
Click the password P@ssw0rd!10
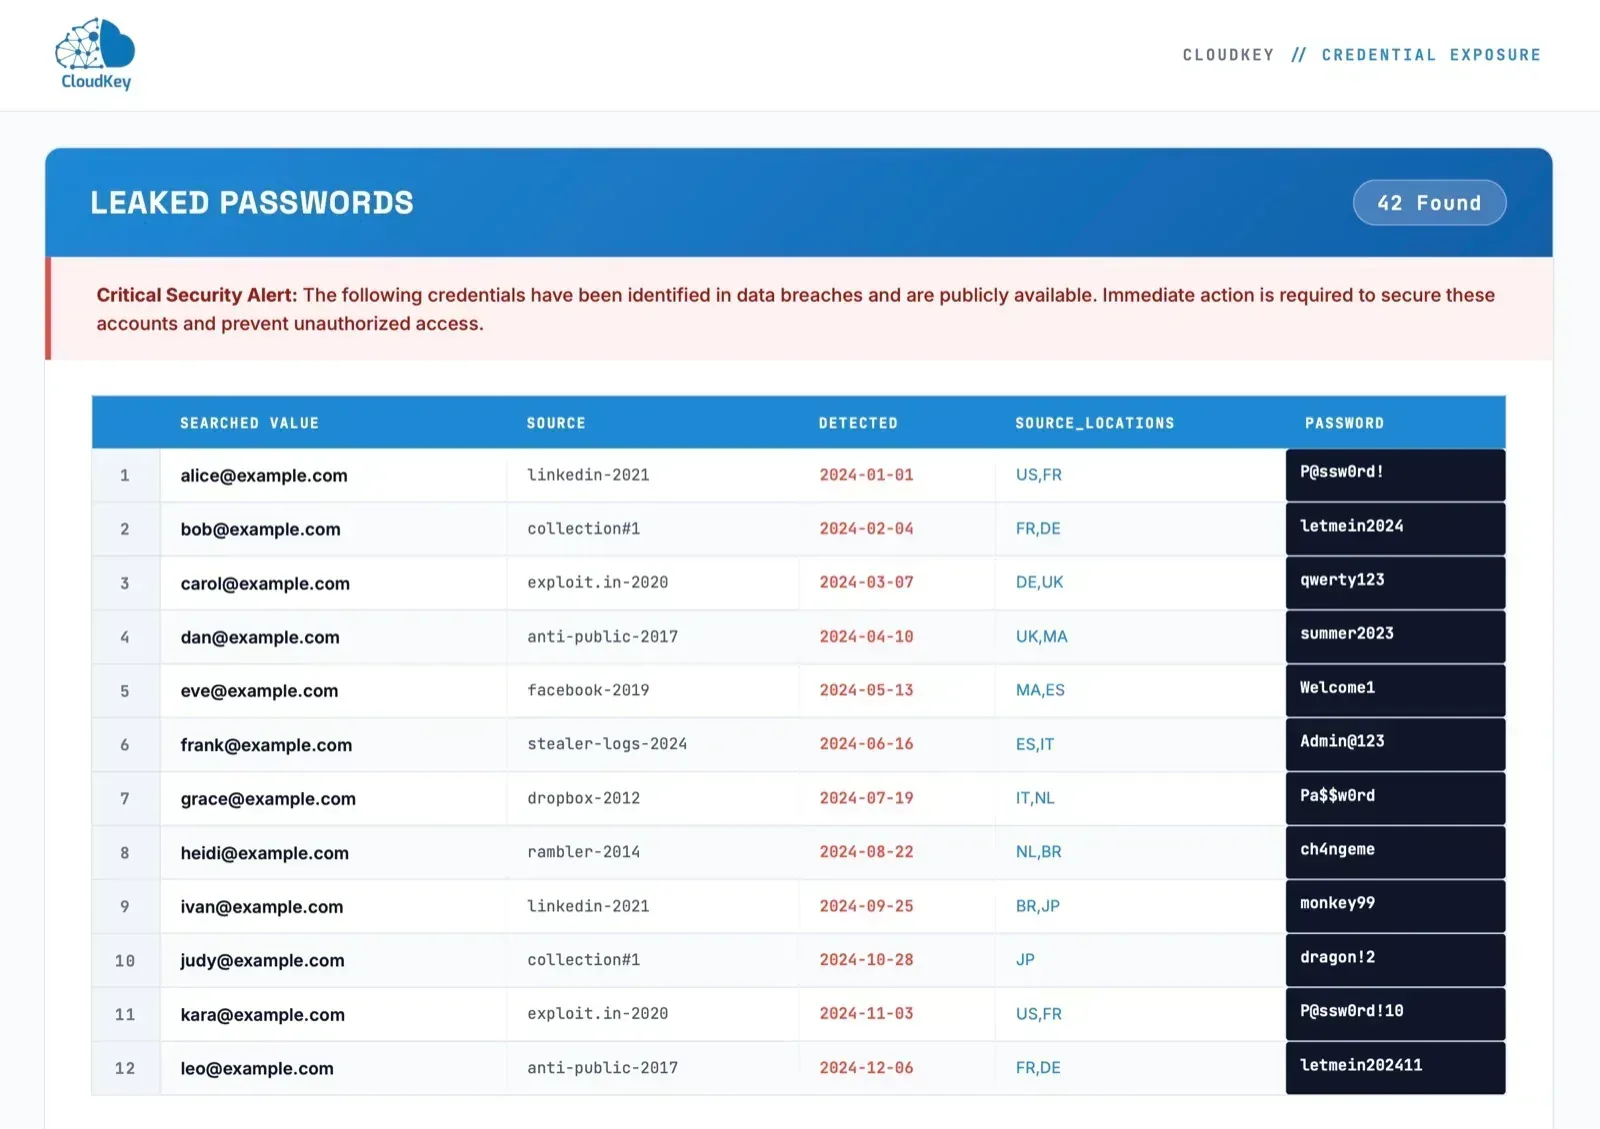click(1395, 1015)
